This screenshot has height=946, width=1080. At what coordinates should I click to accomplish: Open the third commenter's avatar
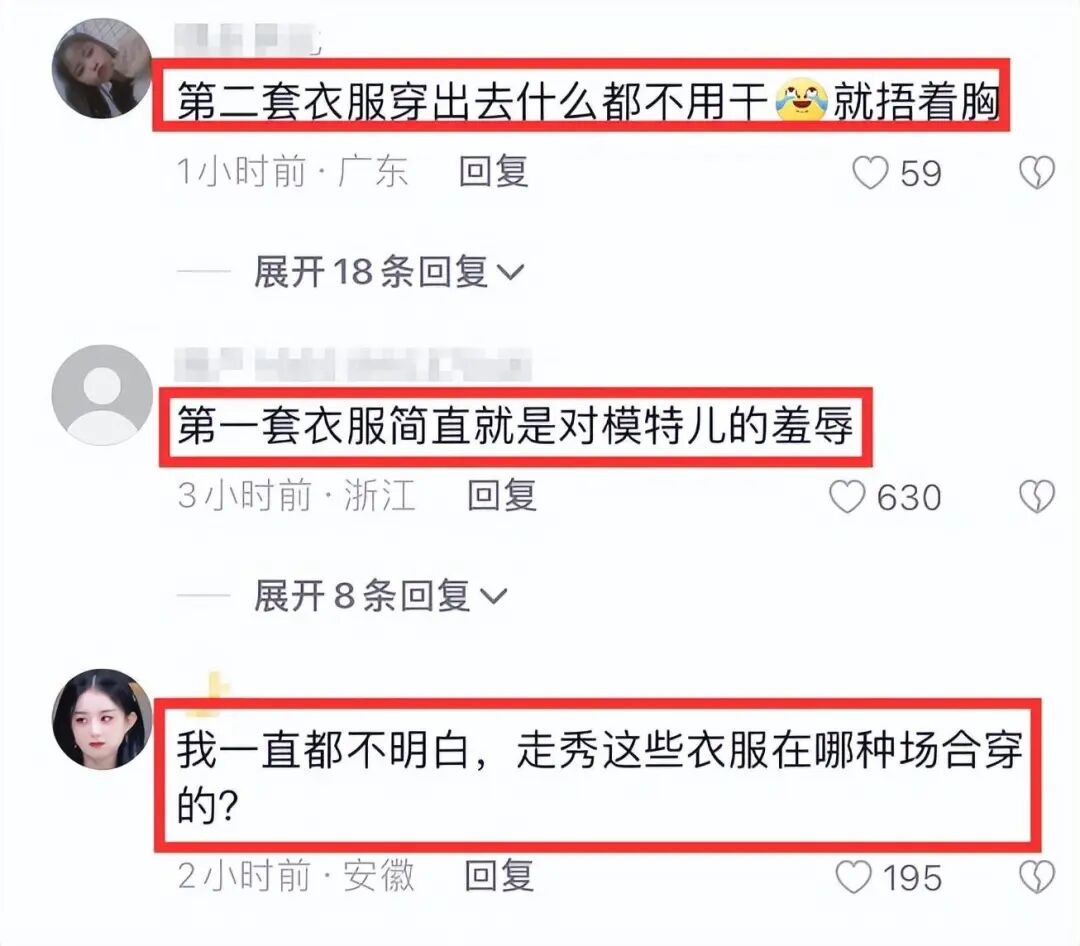[102, 719]
